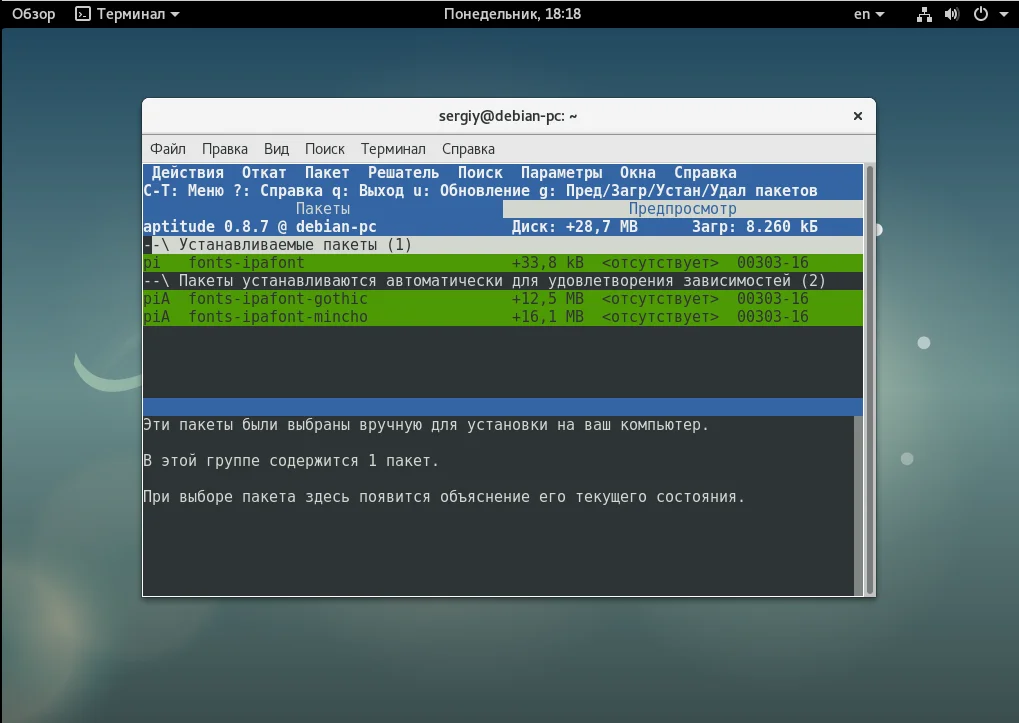Open the Обзор activities overview
The width and height of the screenshot is (1019, 723).
(33, 14)
